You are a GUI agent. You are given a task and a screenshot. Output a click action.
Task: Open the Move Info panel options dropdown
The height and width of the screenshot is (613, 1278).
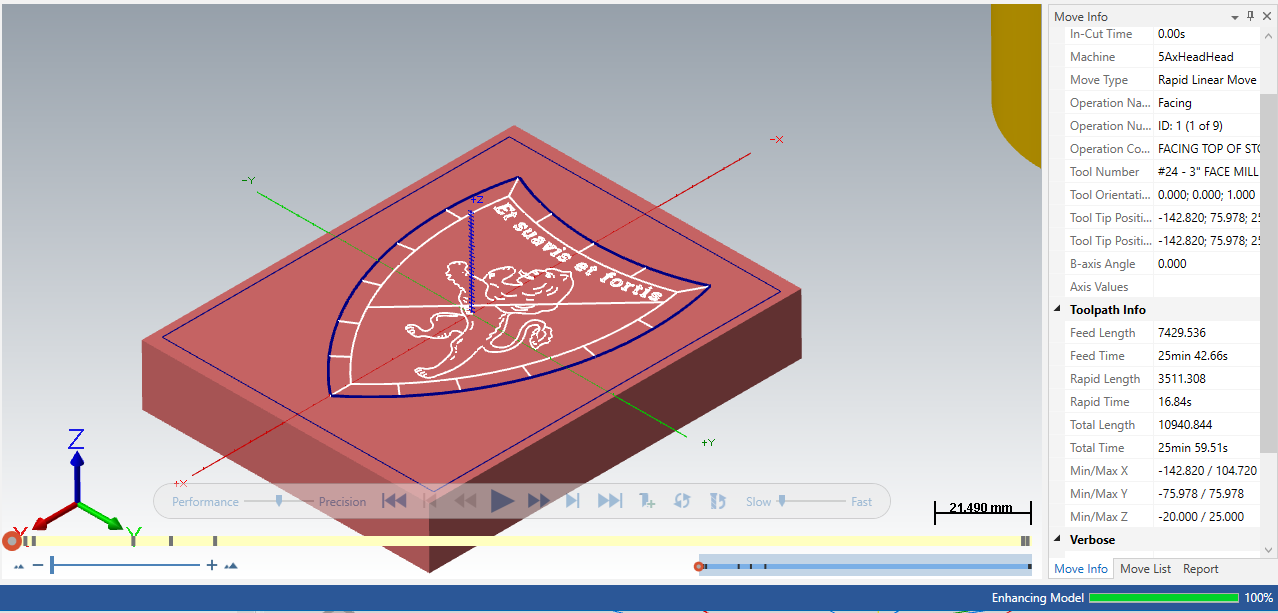[x=1234, y=17]
